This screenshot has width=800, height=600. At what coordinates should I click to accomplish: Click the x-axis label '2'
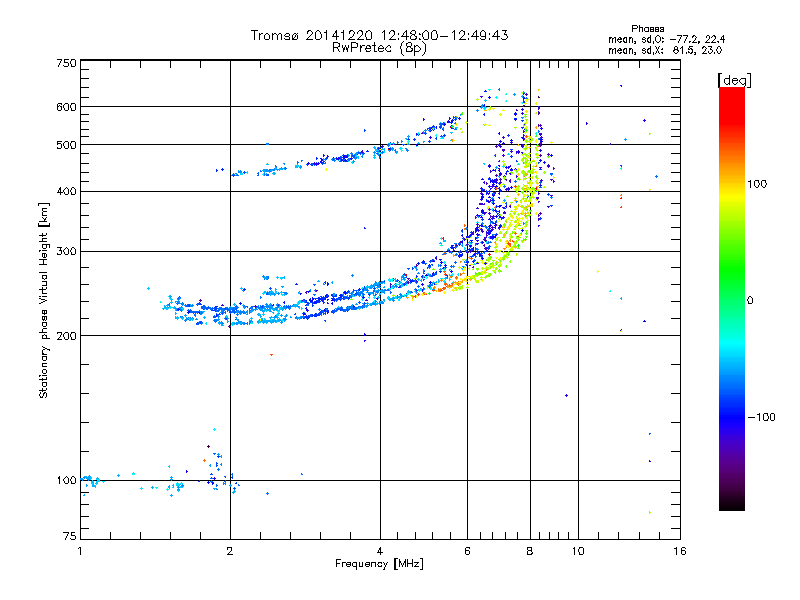click(x=230, y=551)
